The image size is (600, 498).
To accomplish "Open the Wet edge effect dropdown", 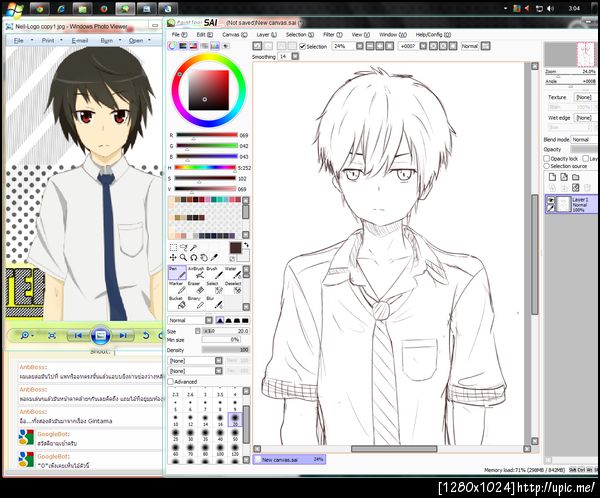I will tap(585, 118).
